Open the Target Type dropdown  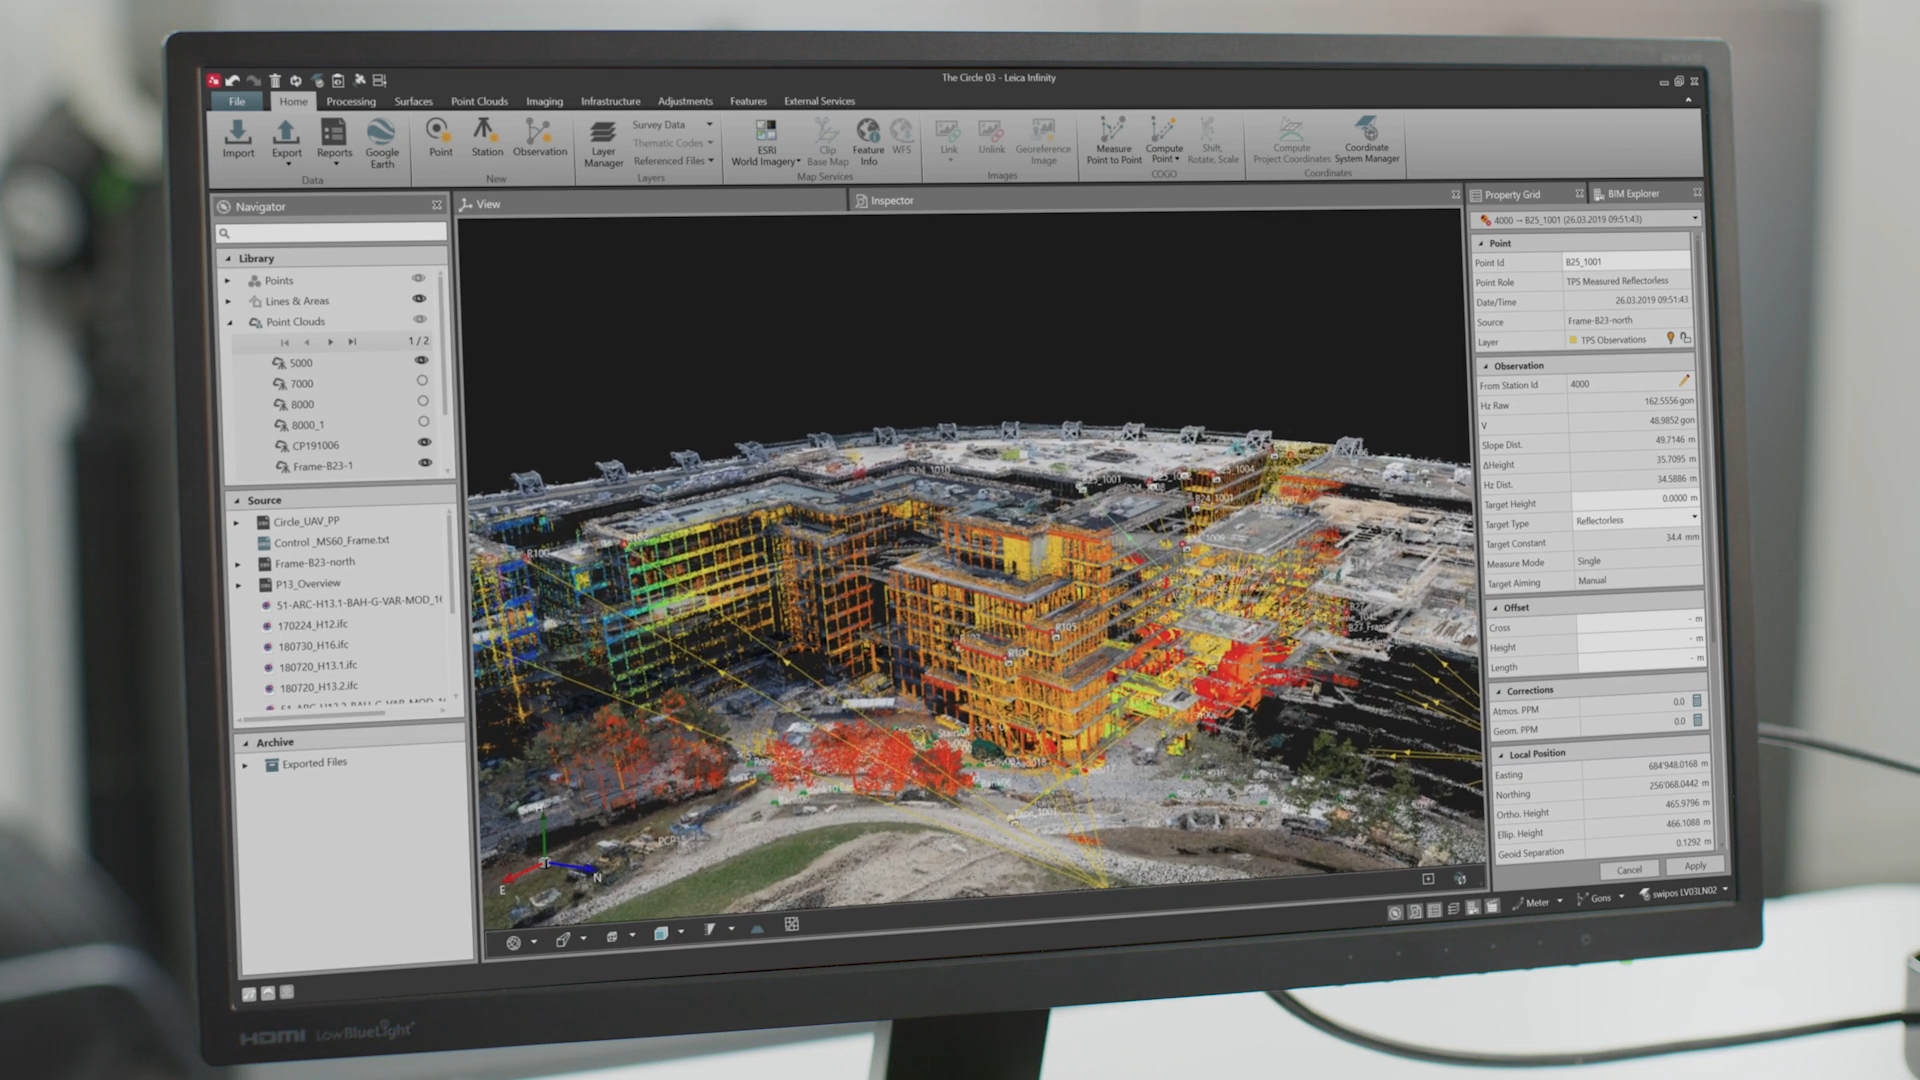(x=1693, y=518)
